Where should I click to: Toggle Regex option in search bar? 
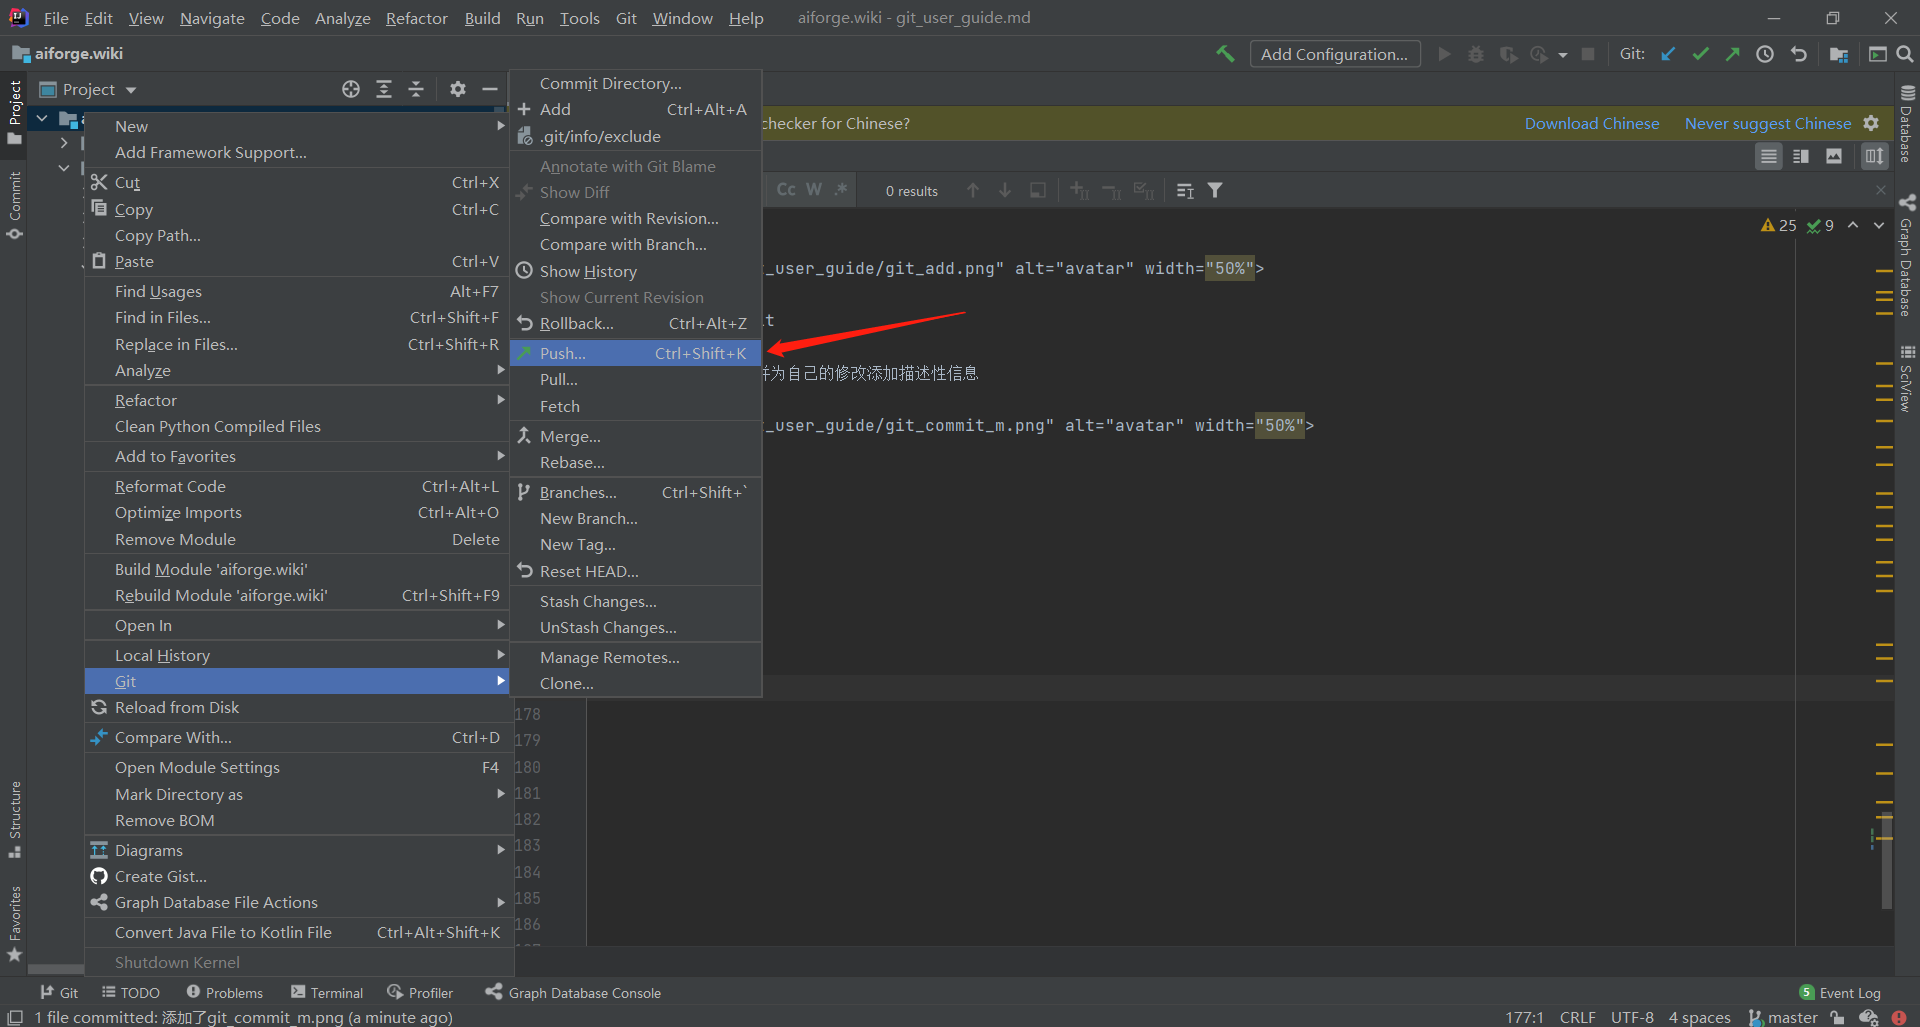point(841,190)
